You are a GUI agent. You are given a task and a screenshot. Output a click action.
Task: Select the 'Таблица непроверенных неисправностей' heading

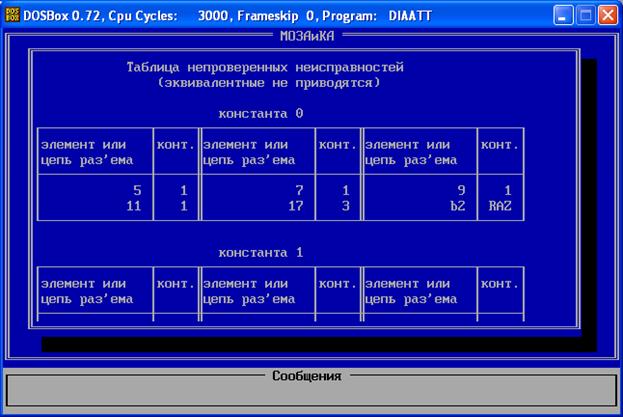click(264, 67)
